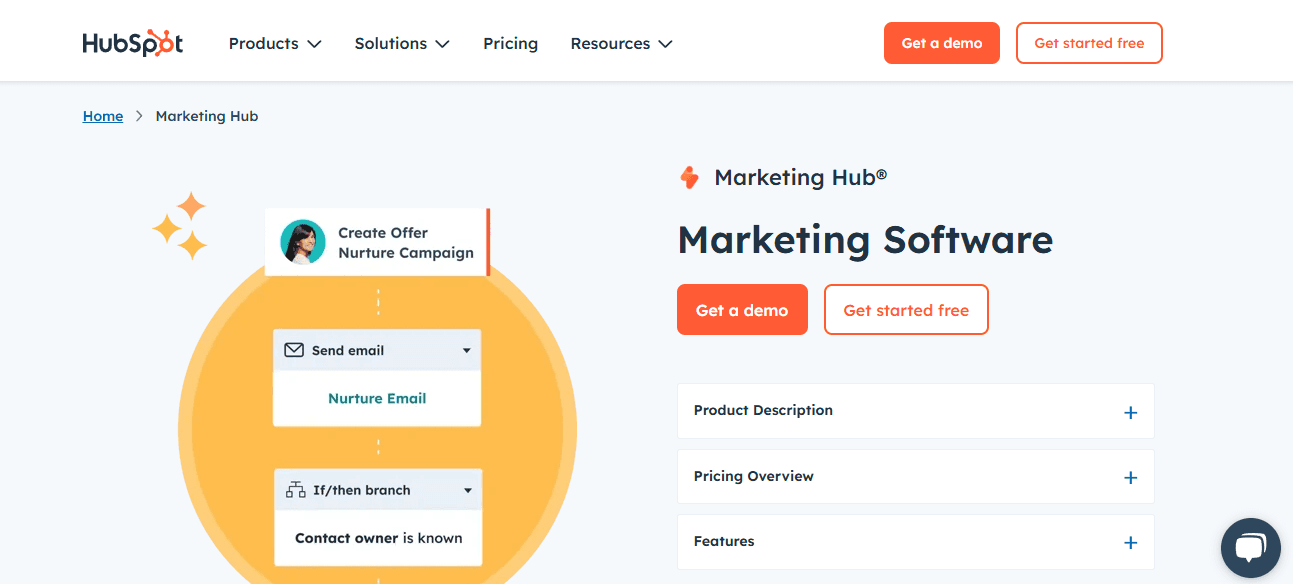Click the branch icon on If/then card
This screenshot has width=1293, height=584.
point(295,489)
